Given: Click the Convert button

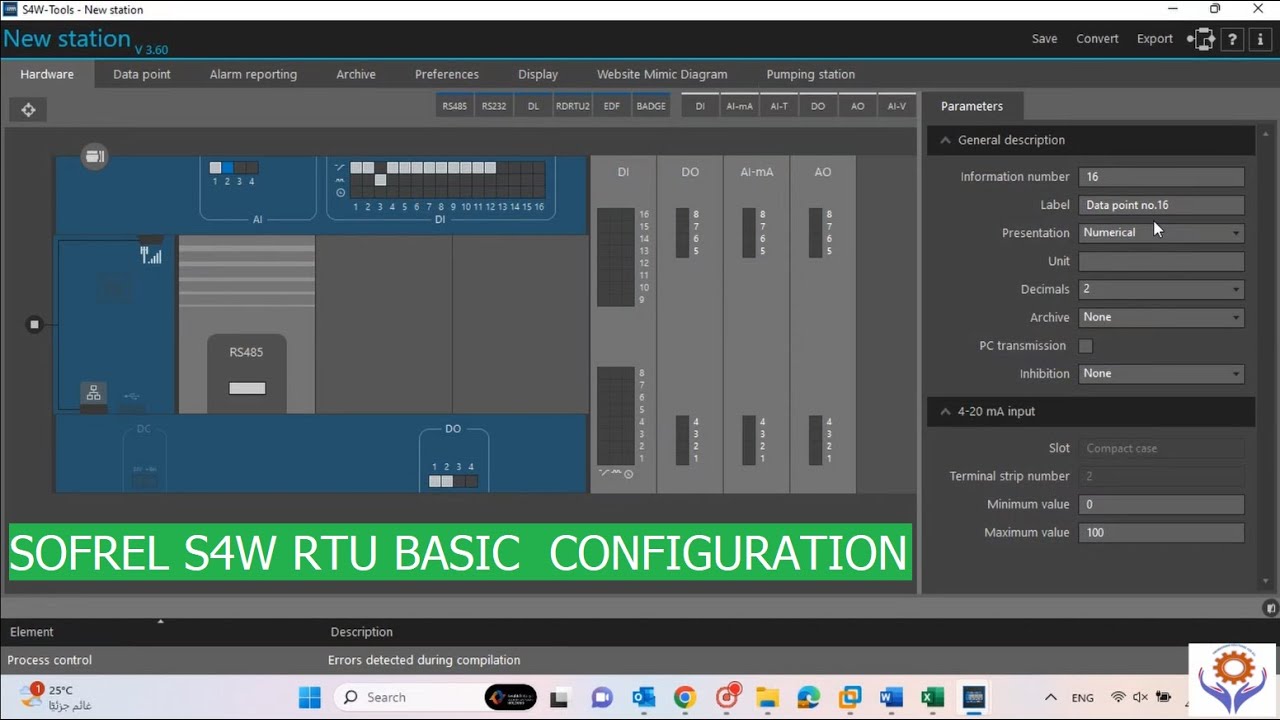Looking at the screenshot, I should click(x=1097, y=39).
